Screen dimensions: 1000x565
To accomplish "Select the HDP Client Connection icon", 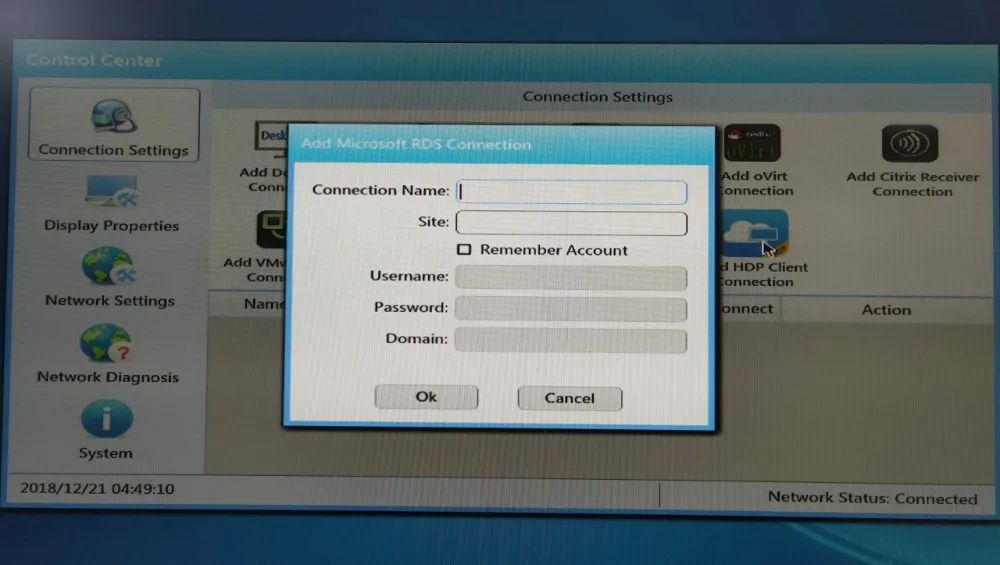I will click(x=754, y=233).
